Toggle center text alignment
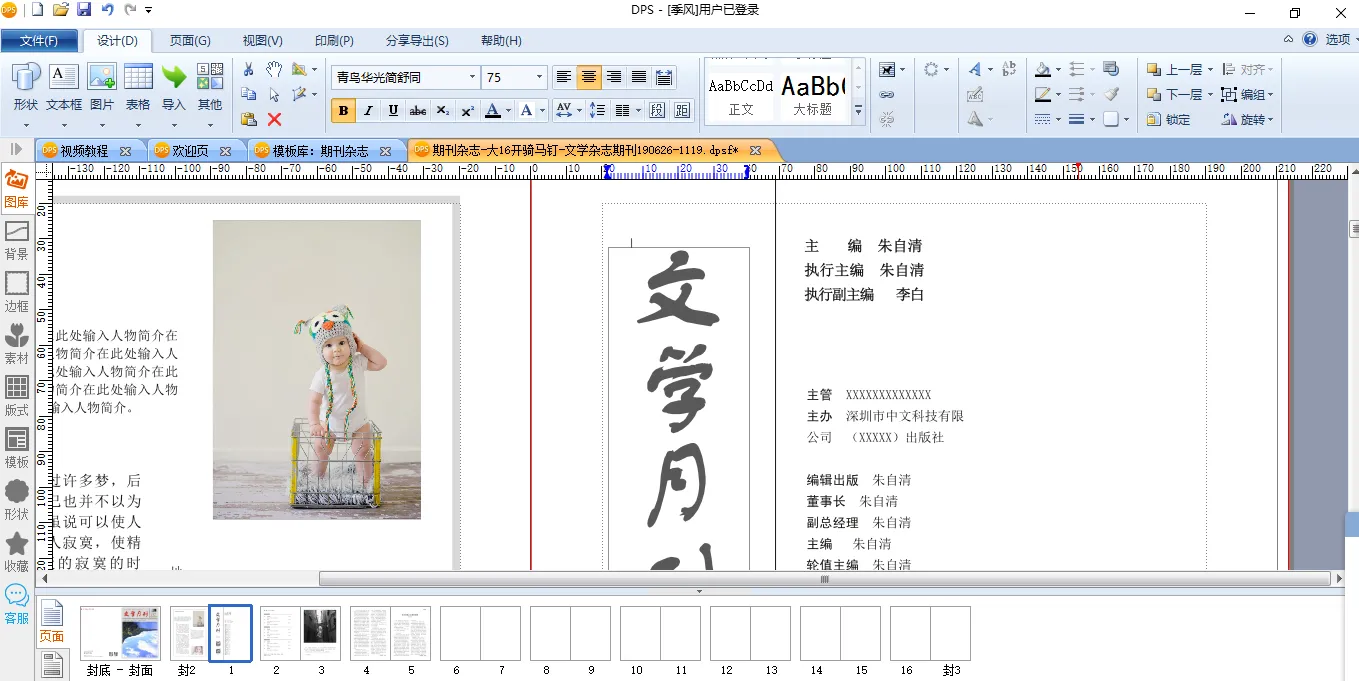The height and width of the screenshot is (681, 1359). tap(589, 77)
